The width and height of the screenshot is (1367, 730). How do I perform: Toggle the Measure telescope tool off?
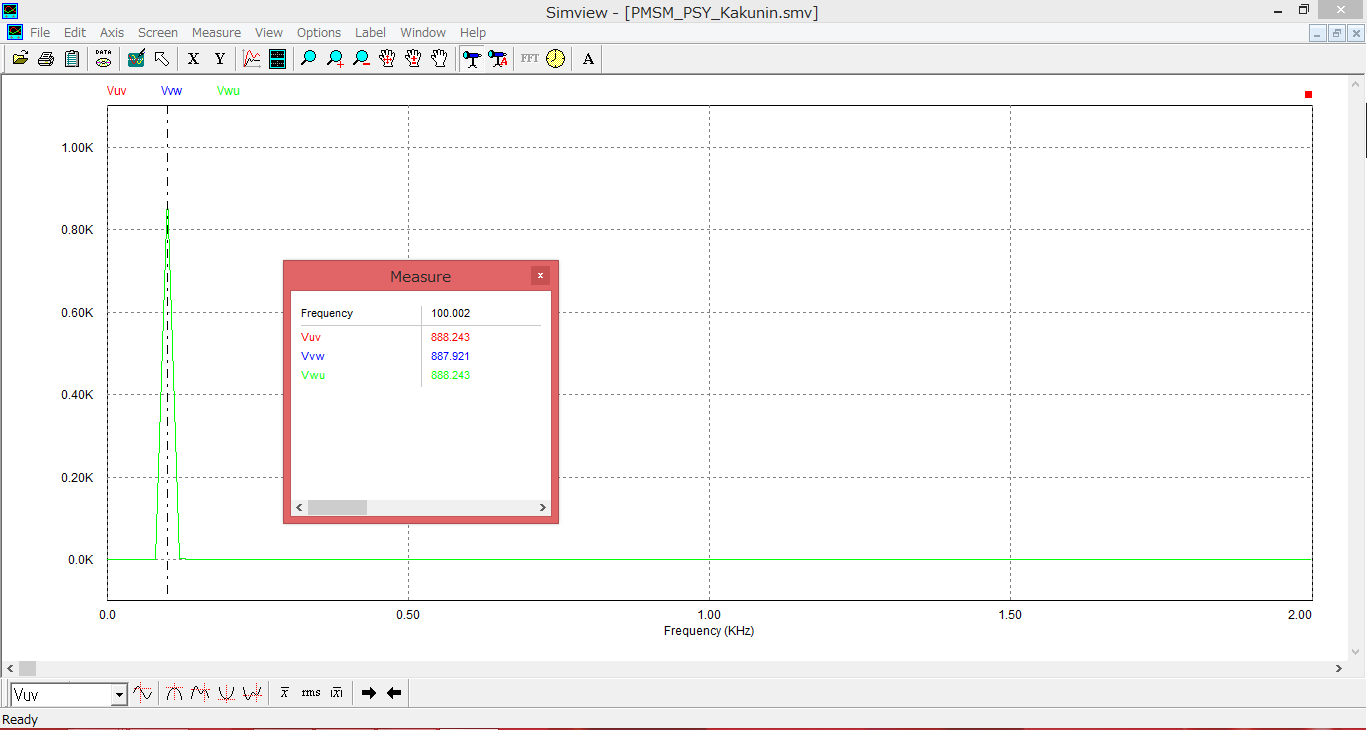[472, 59]
